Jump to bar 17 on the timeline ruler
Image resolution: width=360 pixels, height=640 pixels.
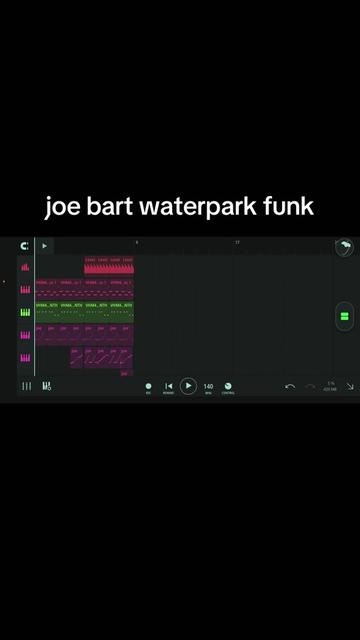pyautogui.click(x=237, y=242)
